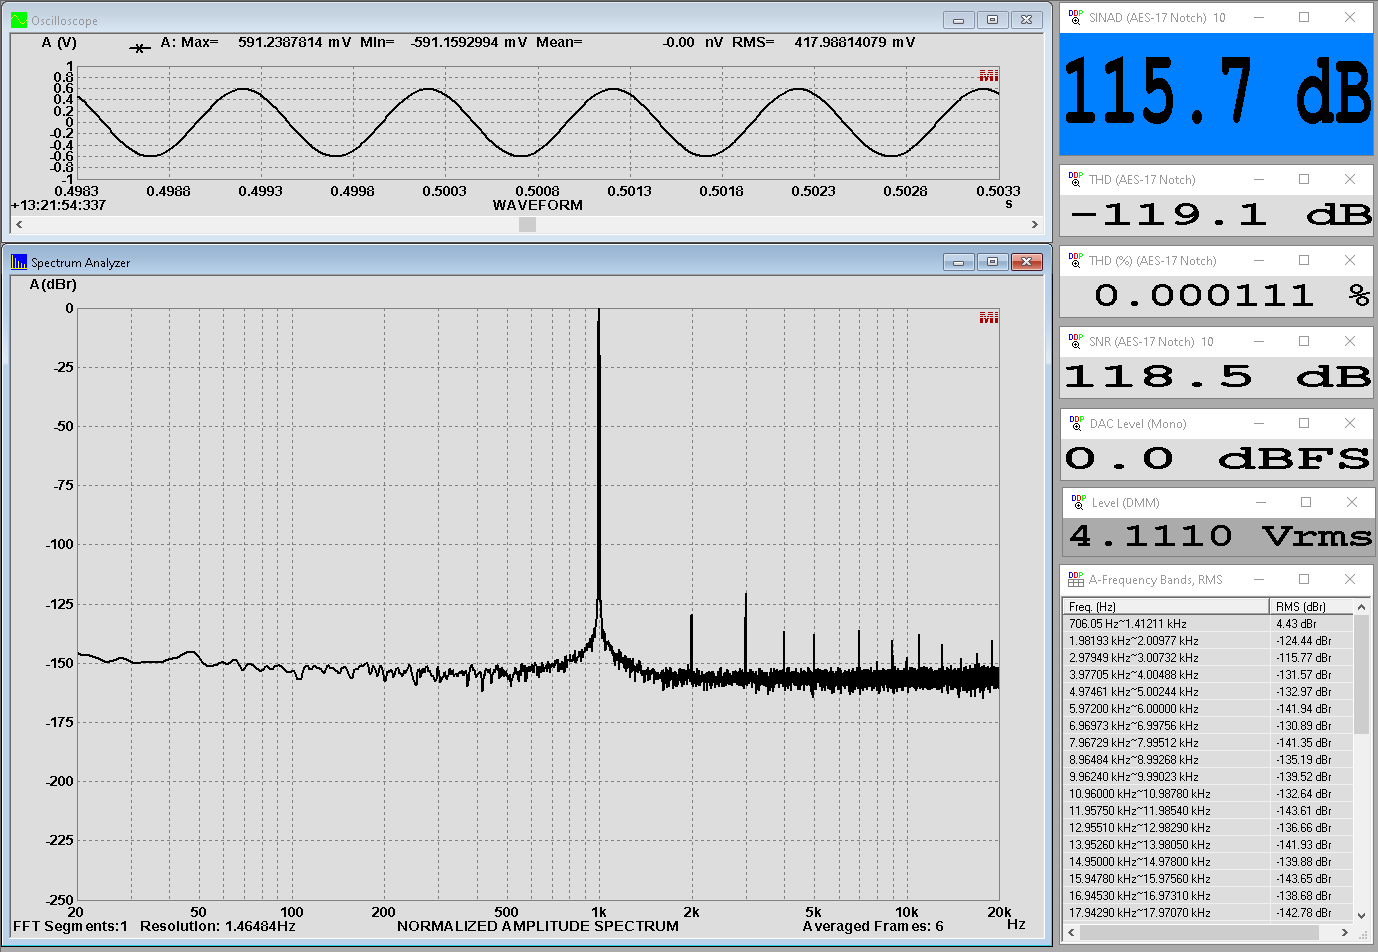
Task: Select the 2.97949 kHz~3.00732 kHz row
Action: [1208, 658]
